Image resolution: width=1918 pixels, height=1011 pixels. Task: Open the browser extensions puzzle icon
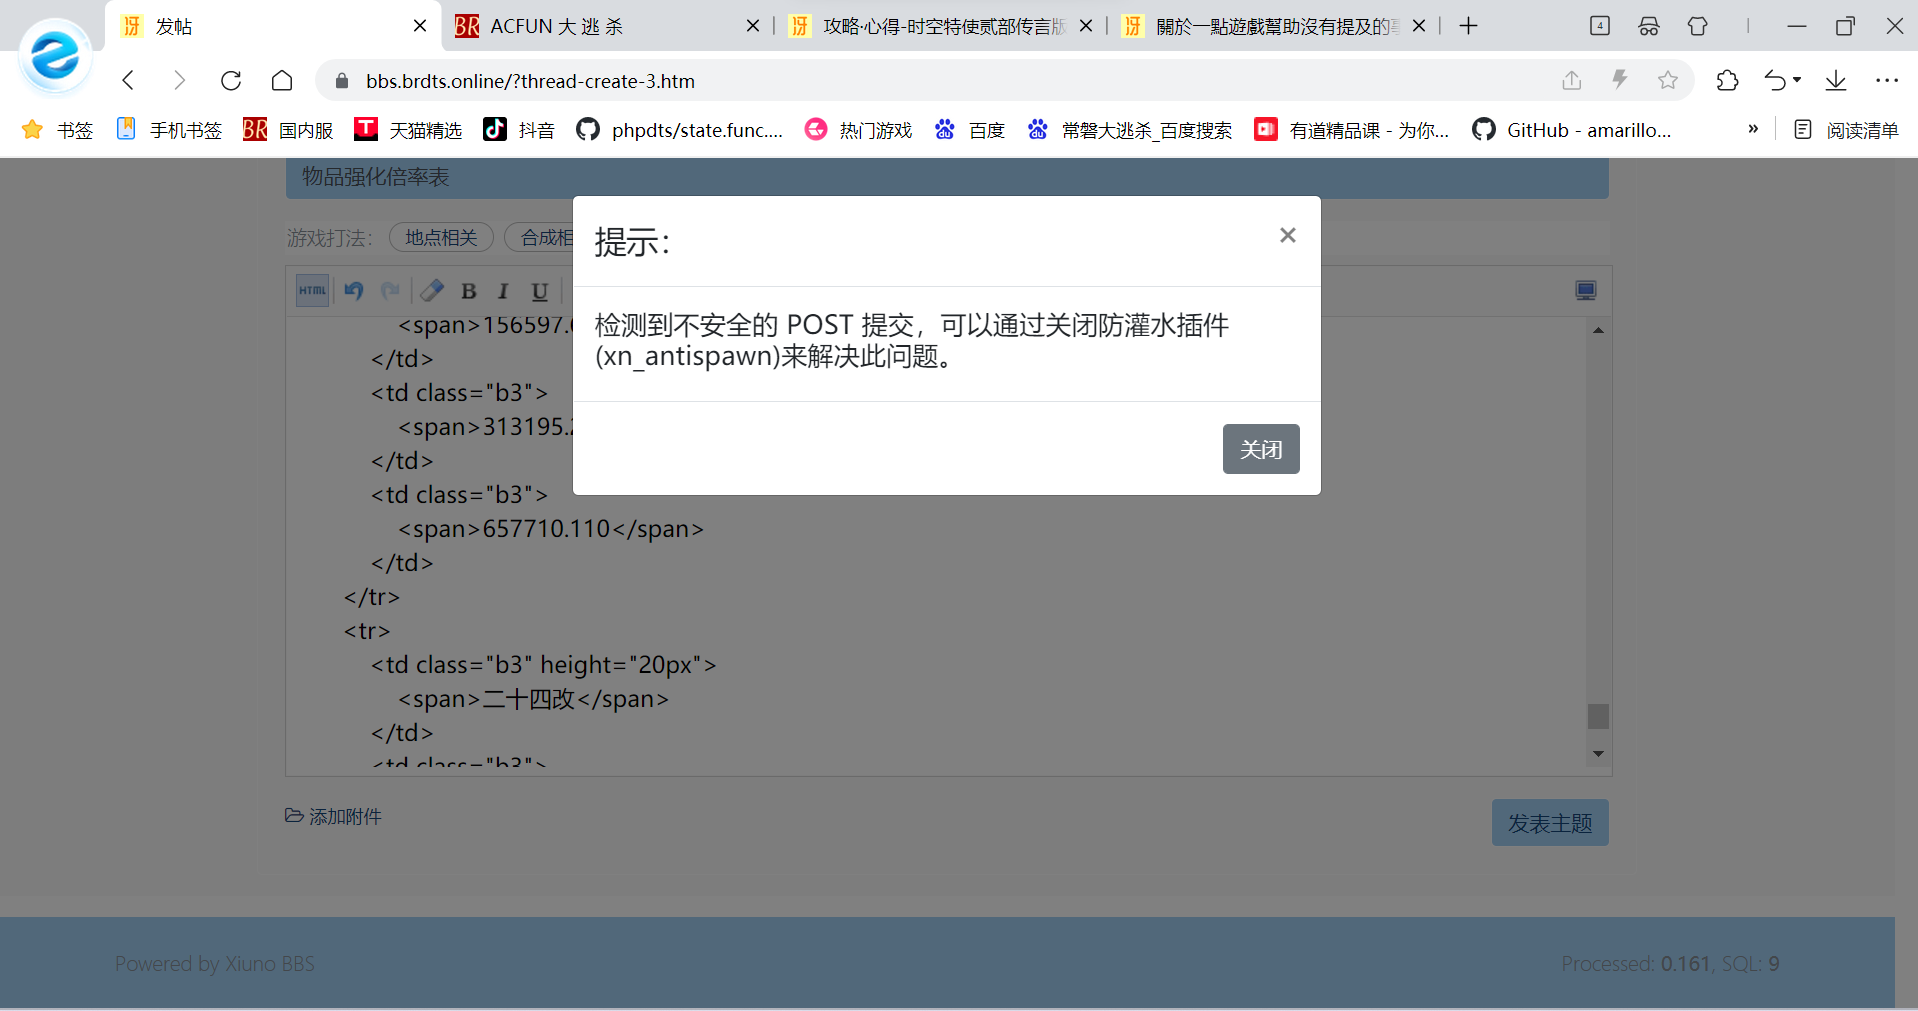click(x=1727, y=81)
